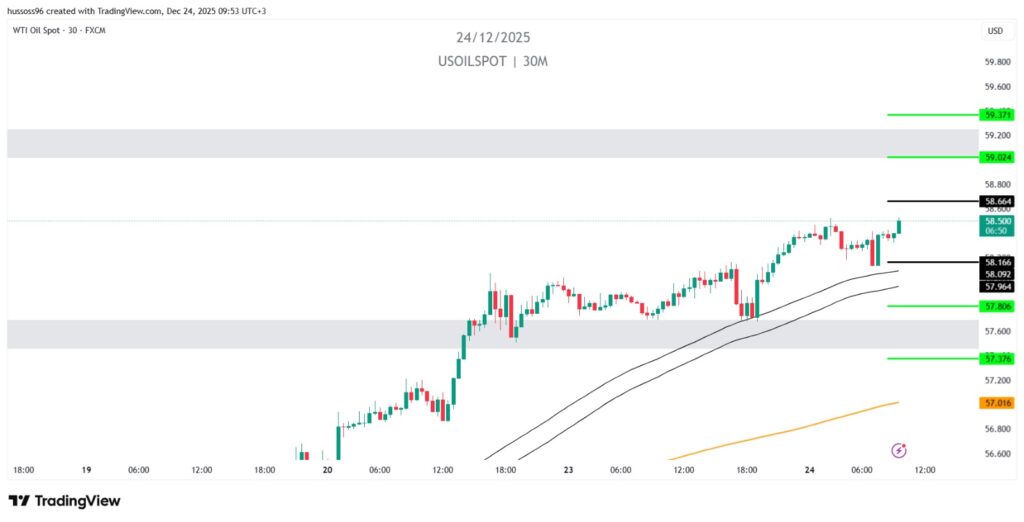Click the WTI Oil Spot symbol label
This screenshot has height=522, width=1024.
(56, 30)
